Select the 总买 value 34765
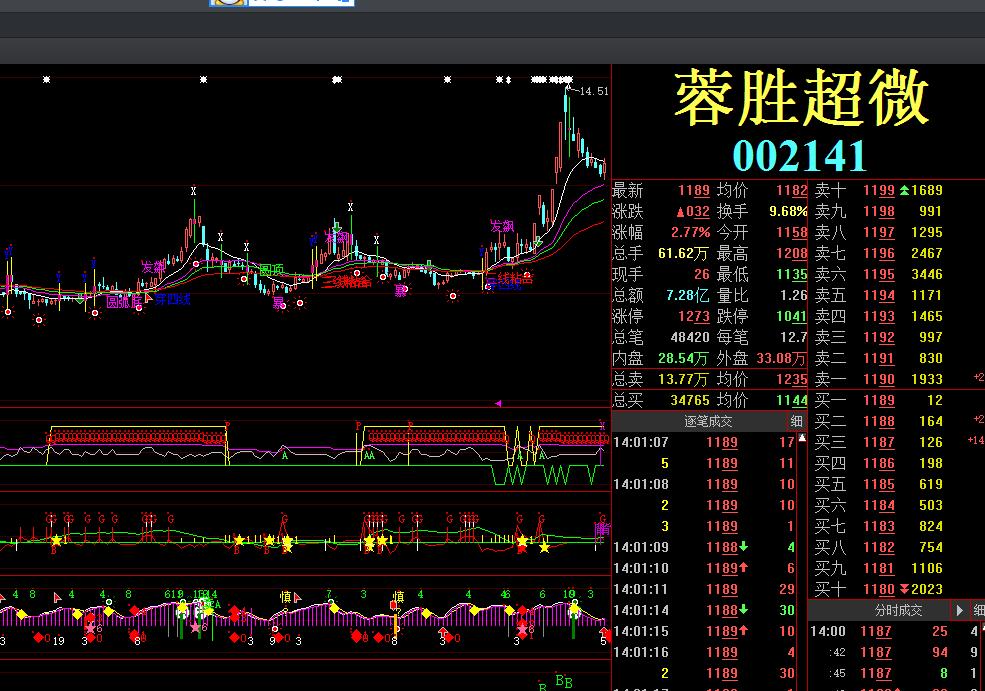Viewport: 985px width, 691px height. point(690,400)
